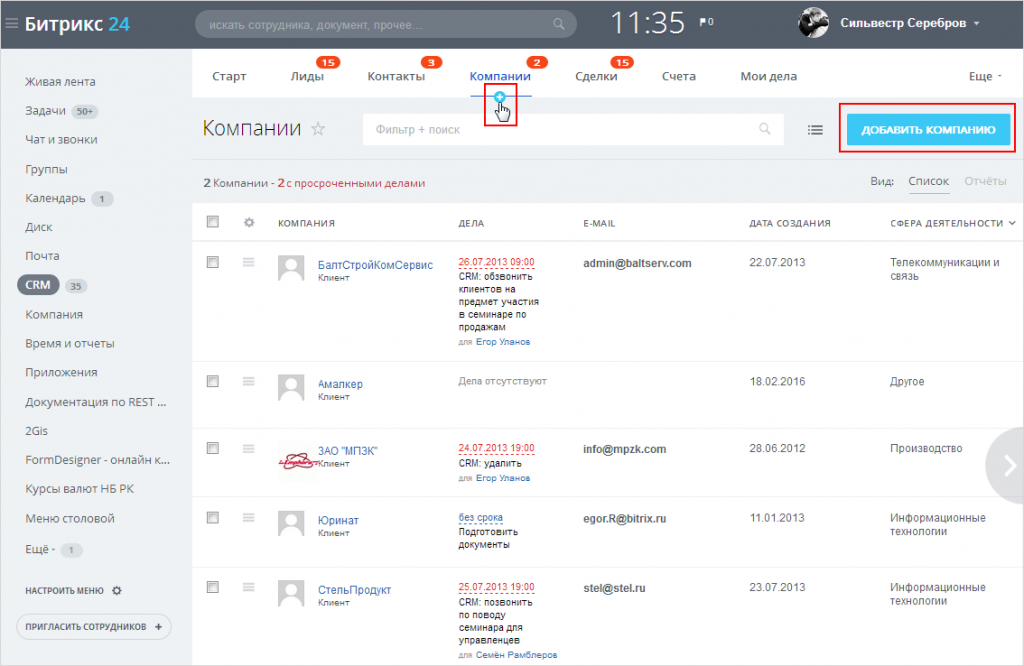Switch view to Отчёты
The width and height of the screenshot is (1024, 666).
click(x=985, y=181)
